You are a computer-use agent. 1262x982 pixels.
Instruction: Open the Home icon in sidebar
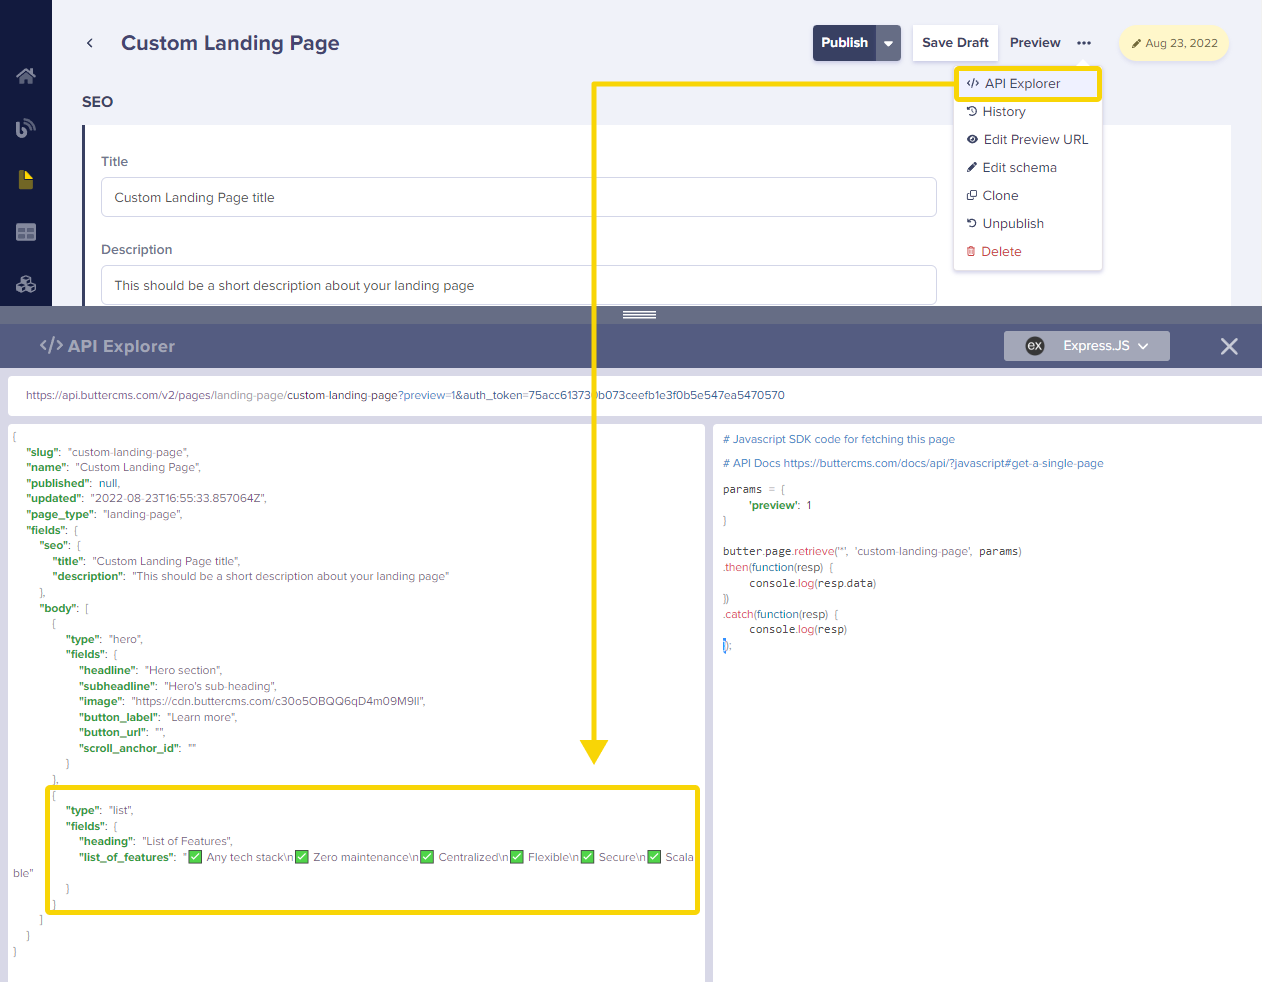tap(26, 76)
